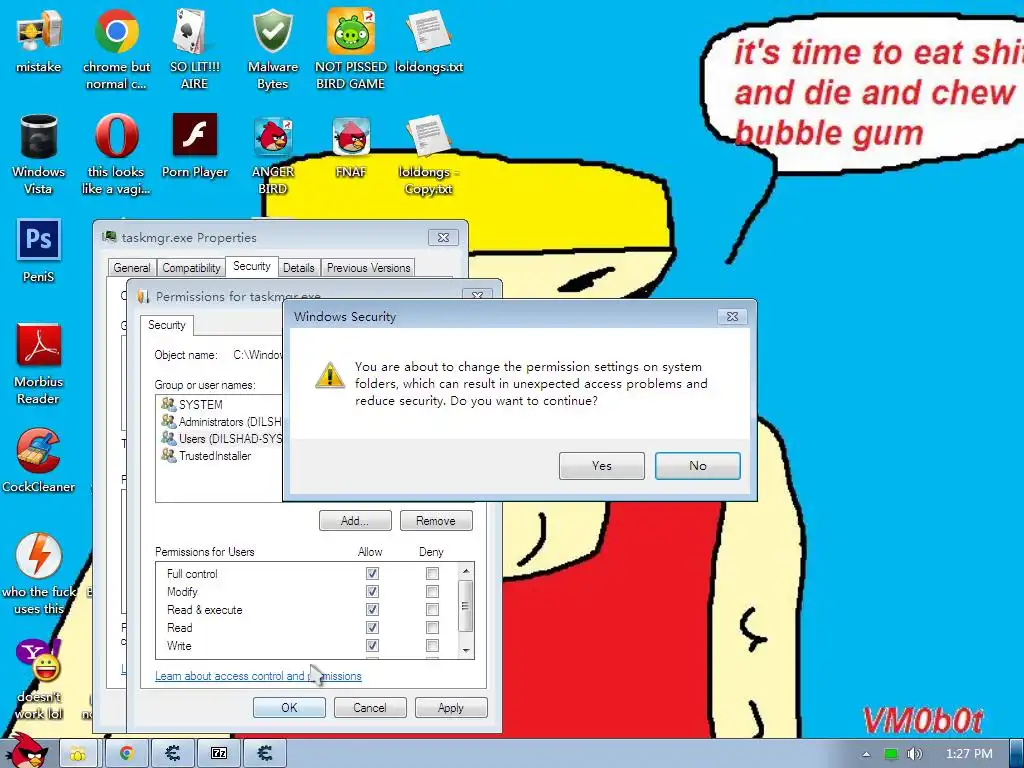Check Deny box for Modify
The image size is (1024, 768).
432,592
